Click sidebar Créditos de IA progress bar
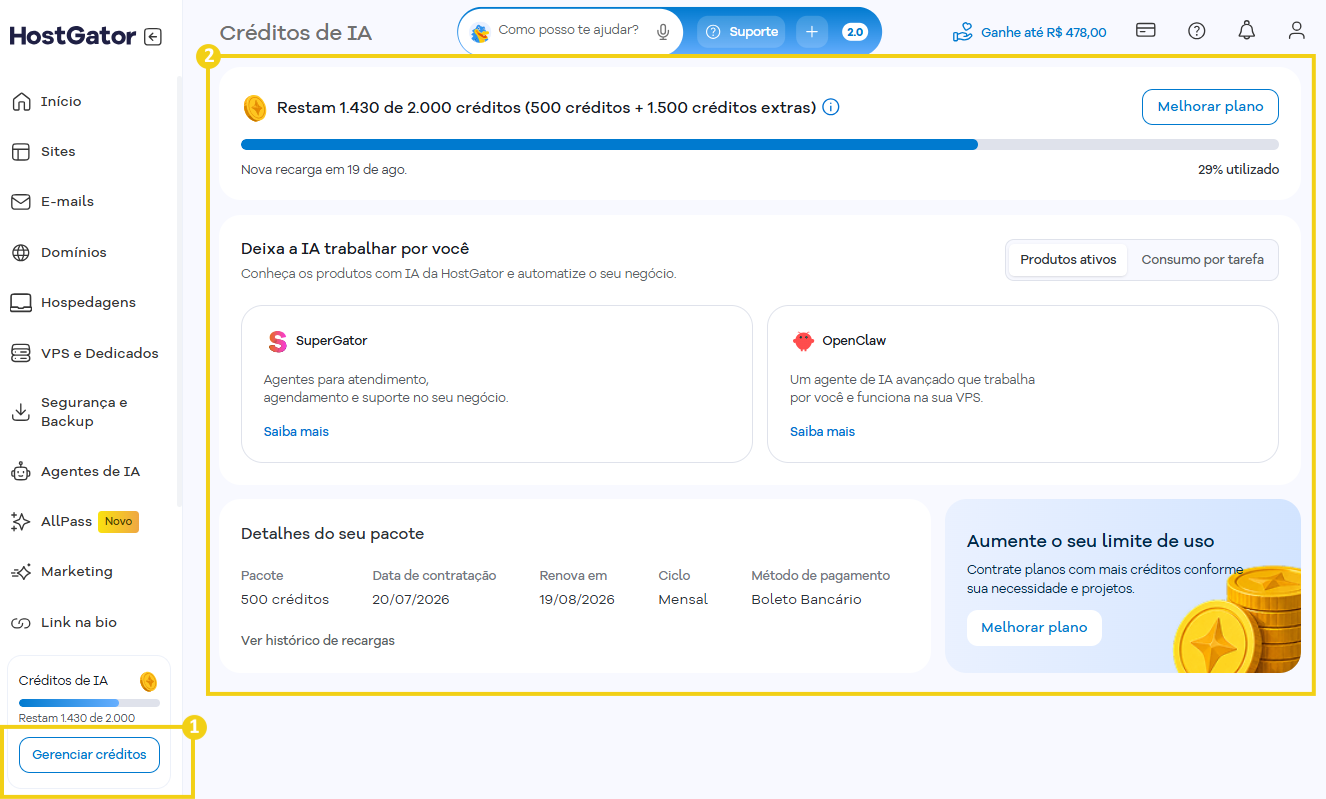 point(89,703)
